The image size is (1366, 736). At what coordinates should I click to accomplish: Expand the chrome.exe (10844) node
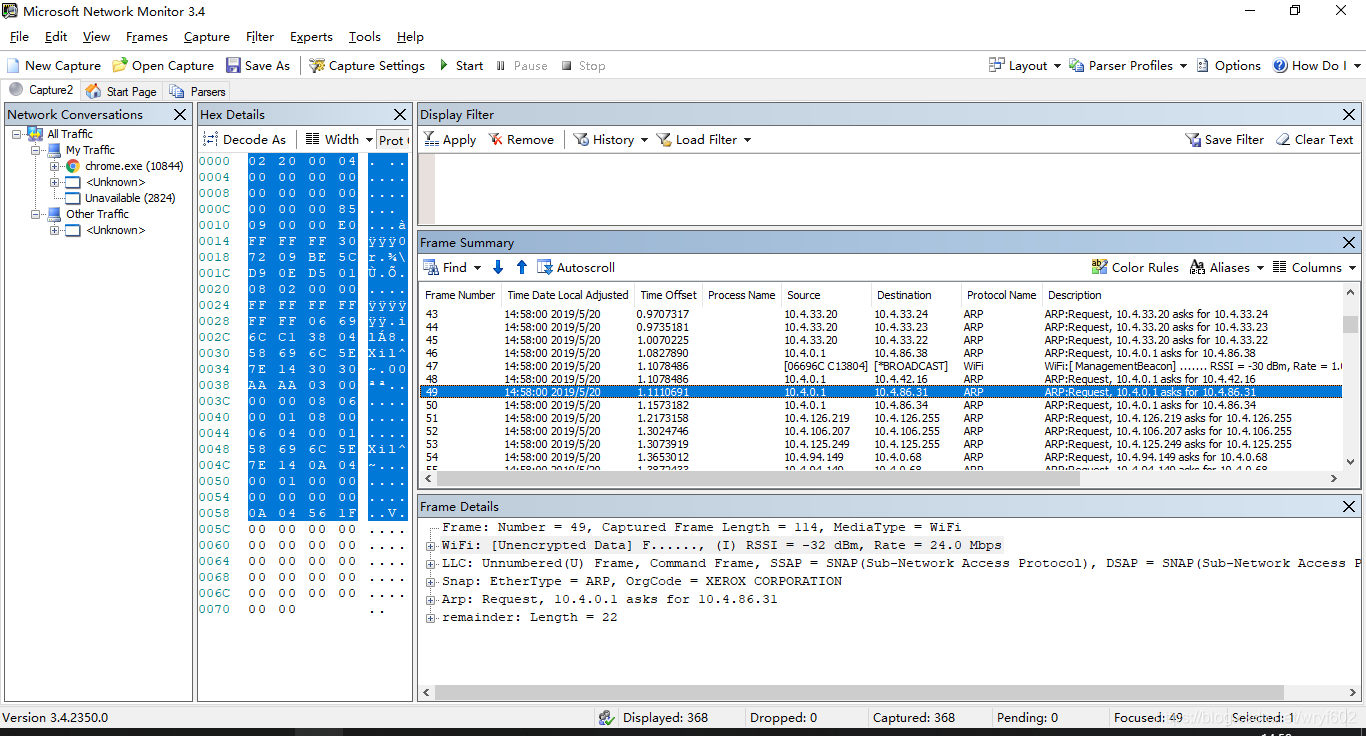coord(55,166)
